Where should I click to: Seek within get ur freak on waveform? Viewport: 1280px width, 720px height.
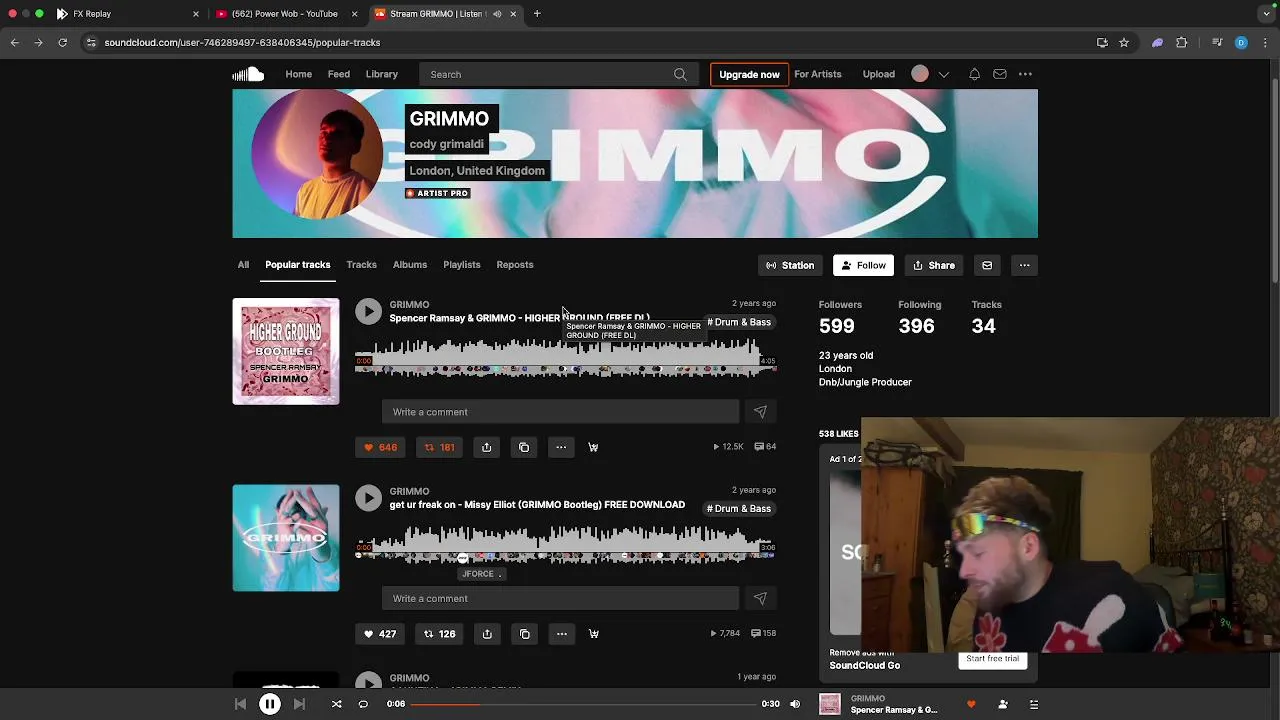point(566,543)
